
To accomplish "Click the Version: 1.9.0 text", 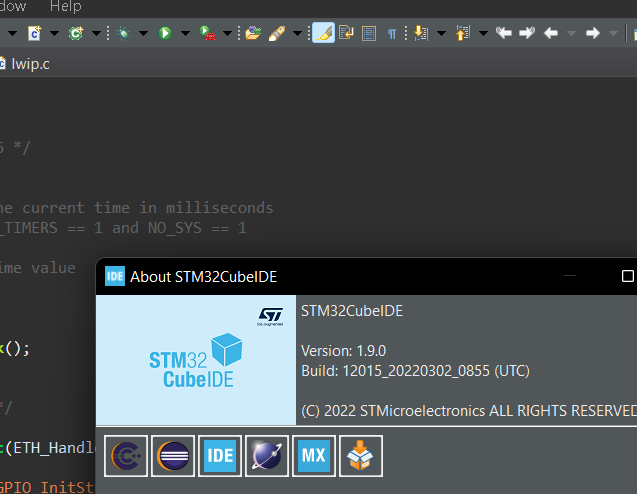I will [x=343, y=351].
